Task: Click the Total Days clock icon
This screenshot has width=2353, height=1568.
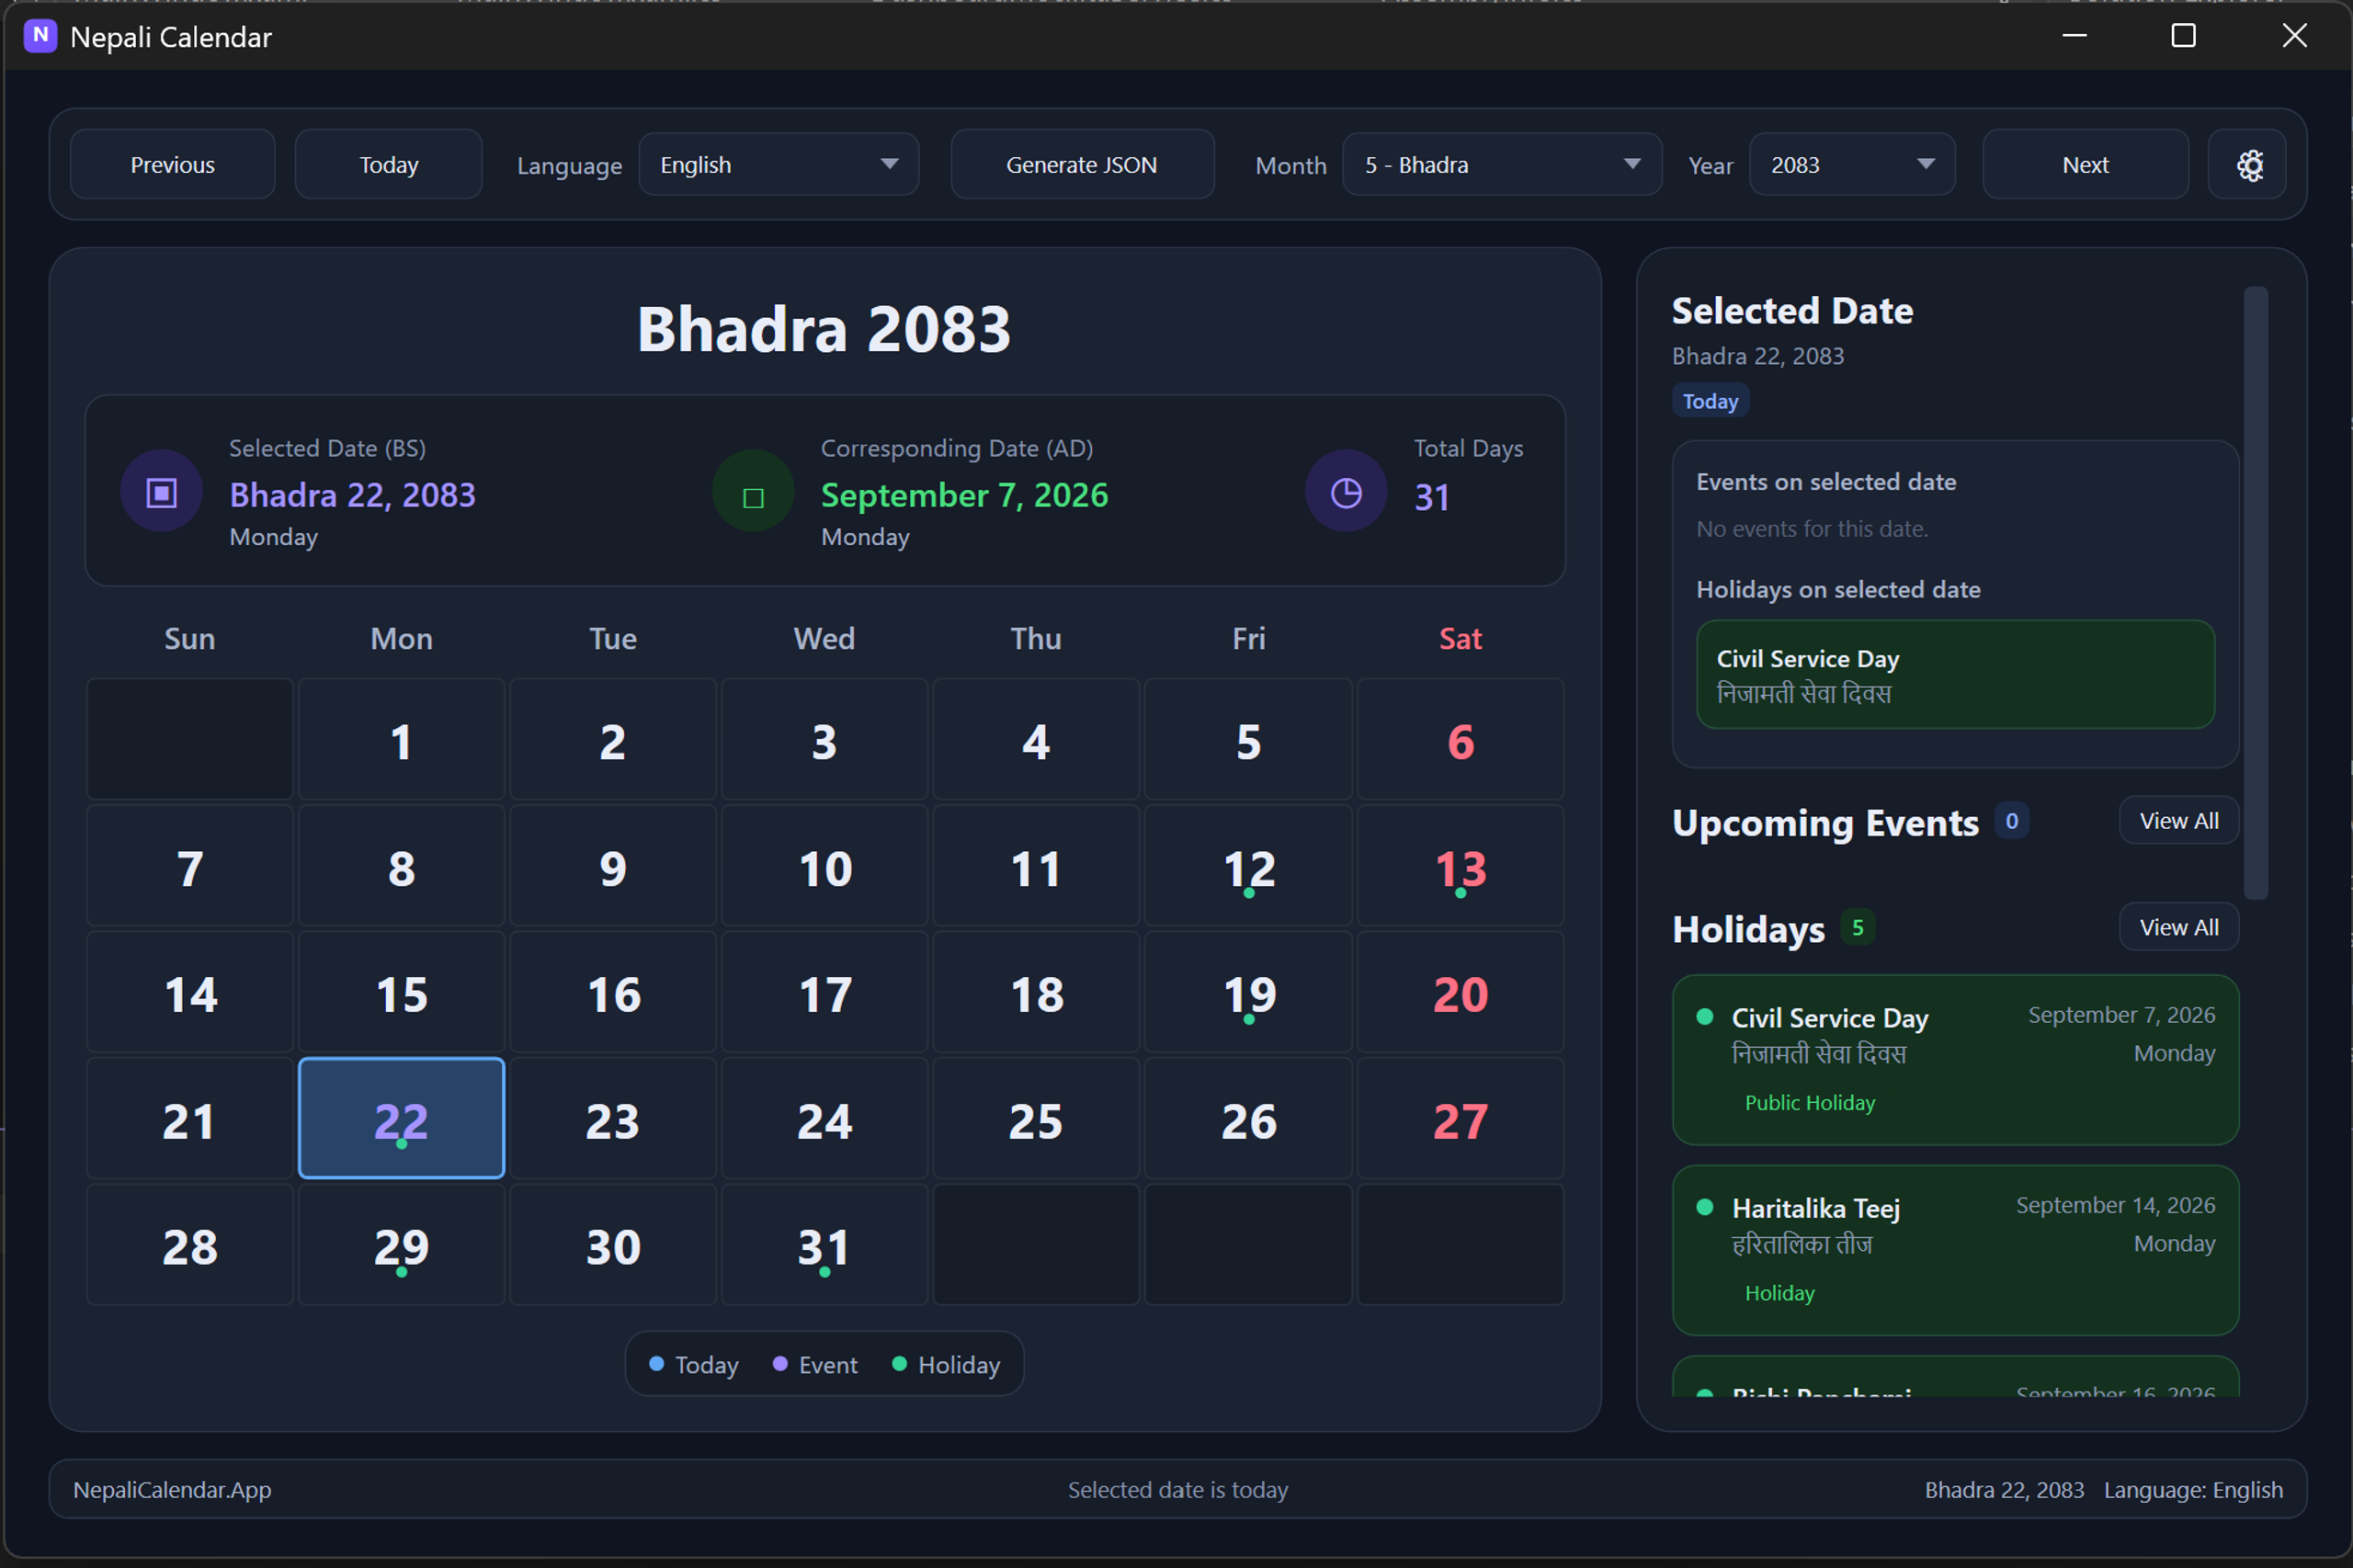Action: pyautogui.click(x=1346, y=492)
